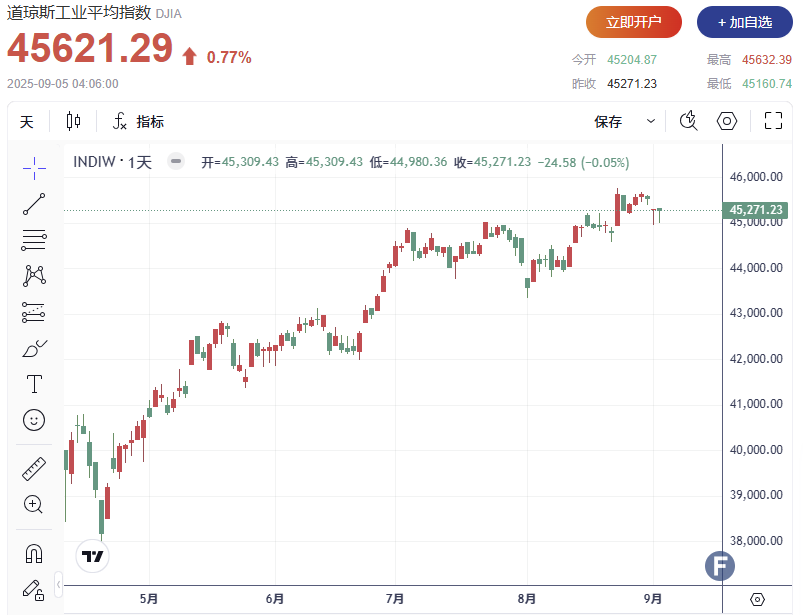Viewport: 803px width, 615px height.
Task: Pick the Fibonacci retracement tool
Action: pyautogui.click(x=34, y=239)
